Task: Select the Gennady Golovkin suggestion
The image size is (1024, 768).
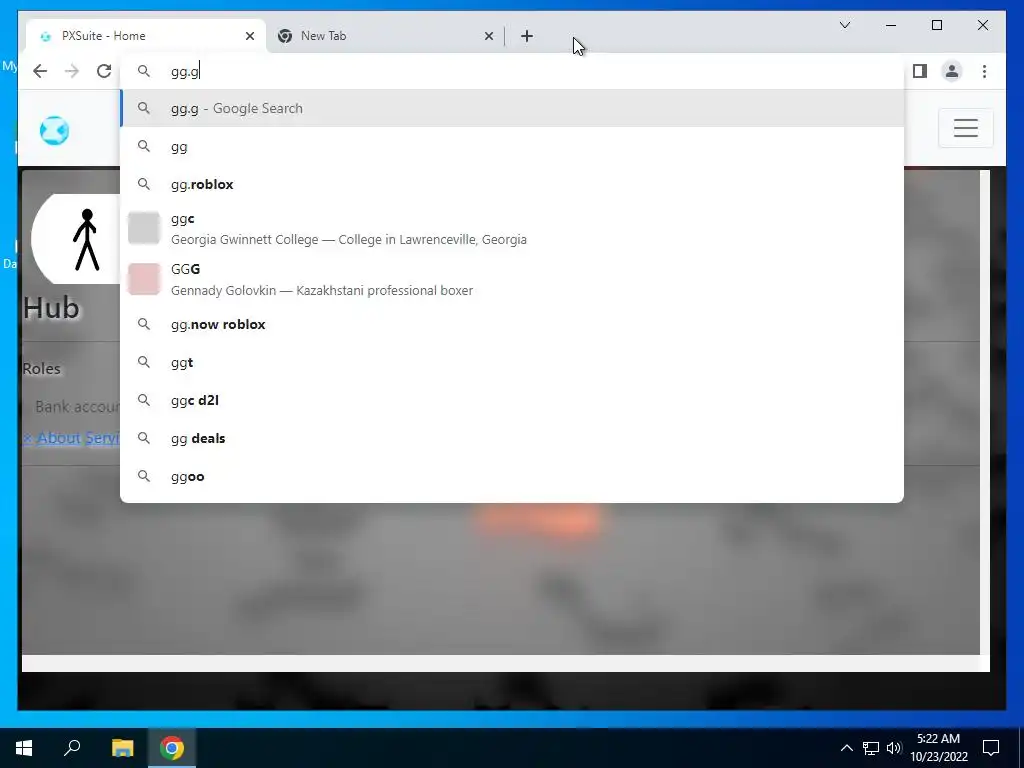Action: pyautogui.click(x=512, y=280)
